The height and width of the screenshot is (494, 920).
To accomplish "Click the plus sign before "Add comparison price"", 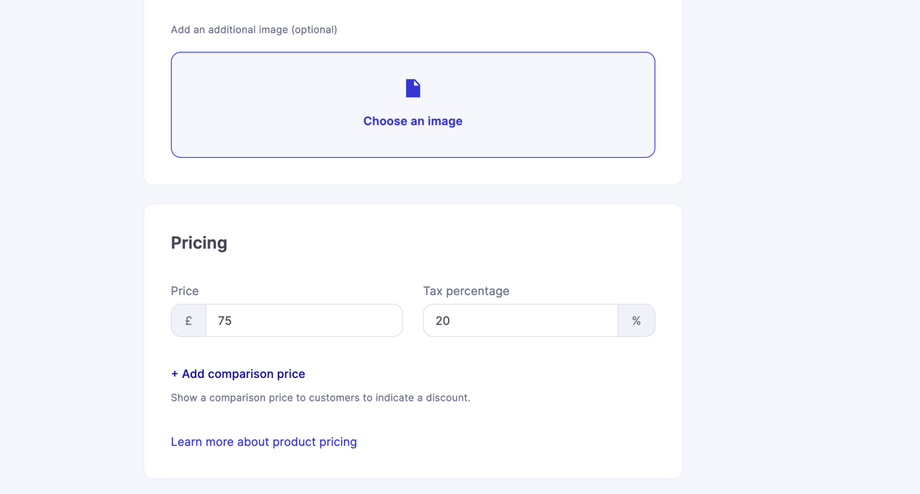I will 175,374.
